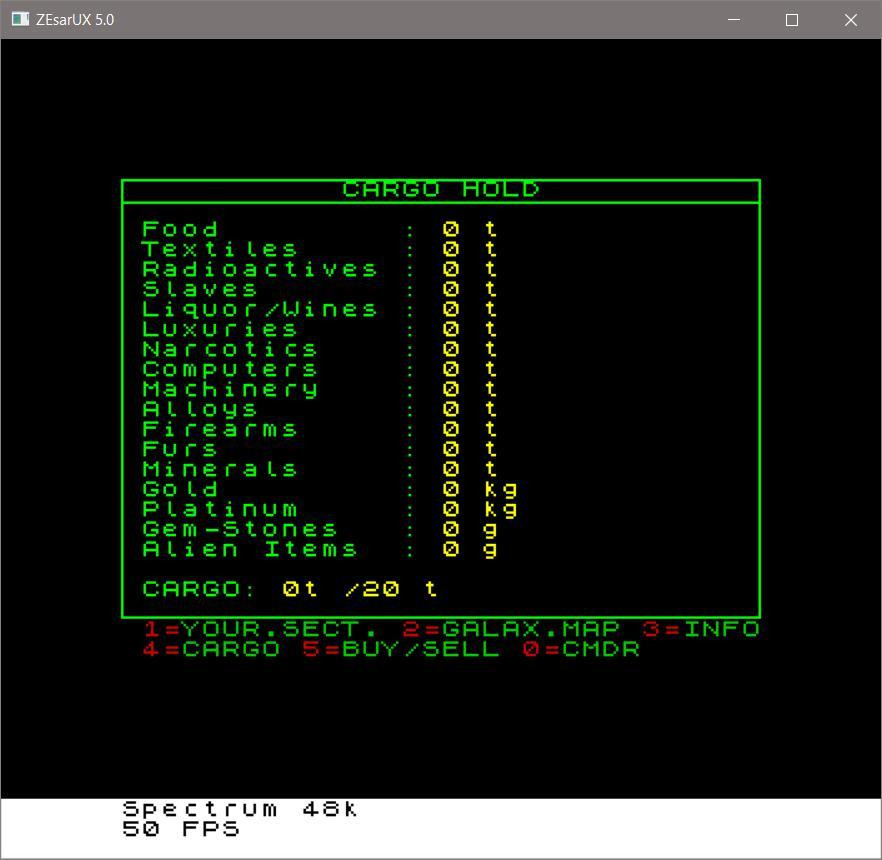Select the Alloys cargo row
The height and width of the screenshot is (860, 882).
[320, 409]
